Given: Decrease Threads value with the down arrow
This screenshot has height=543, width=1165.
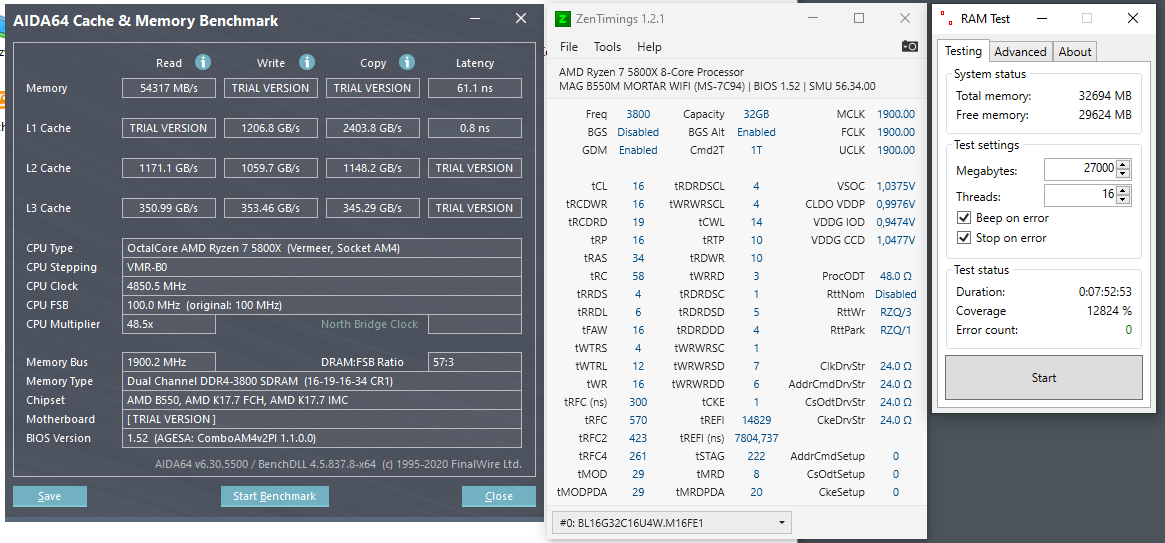Looking at the screenshot, I should (1123, 200).
